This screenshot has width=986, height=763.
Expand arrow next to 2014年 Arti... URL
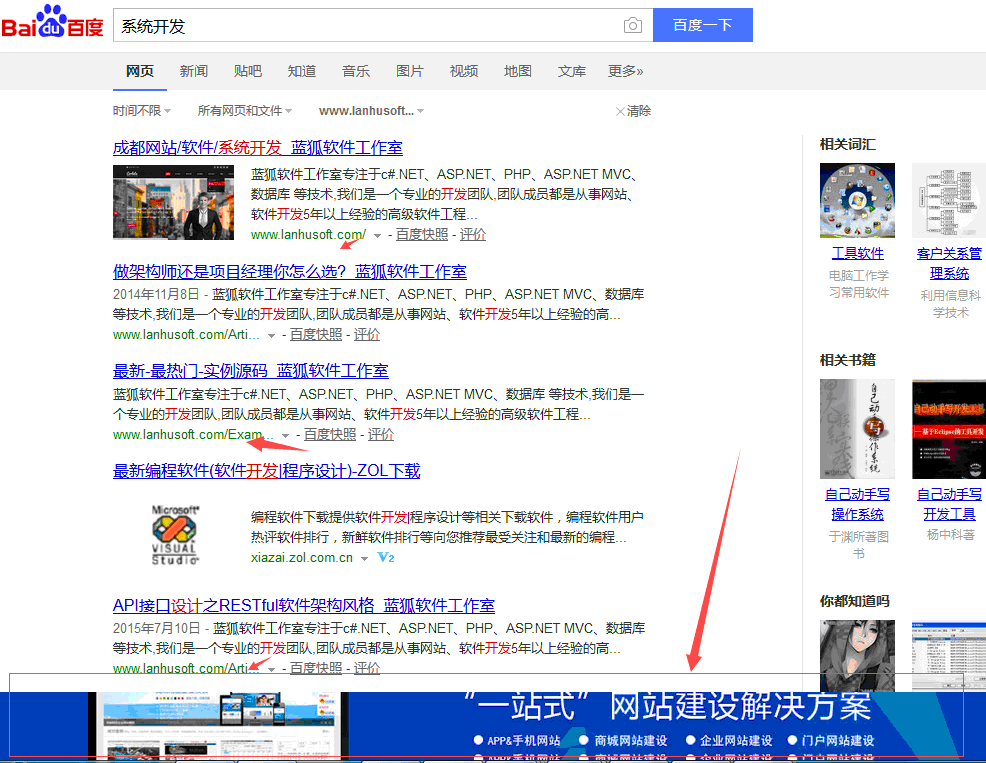click(x=272, y=335)
